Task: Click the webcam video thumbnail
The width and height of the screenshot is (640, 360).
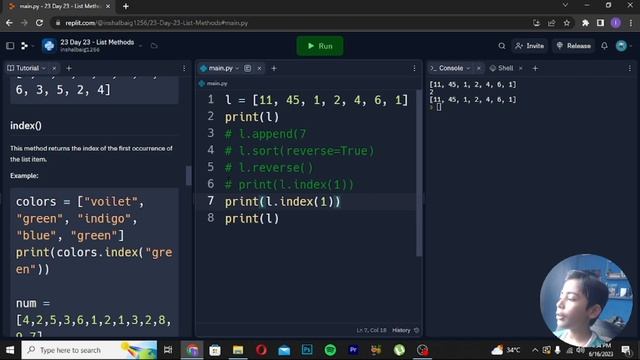Action: point(586,300)
